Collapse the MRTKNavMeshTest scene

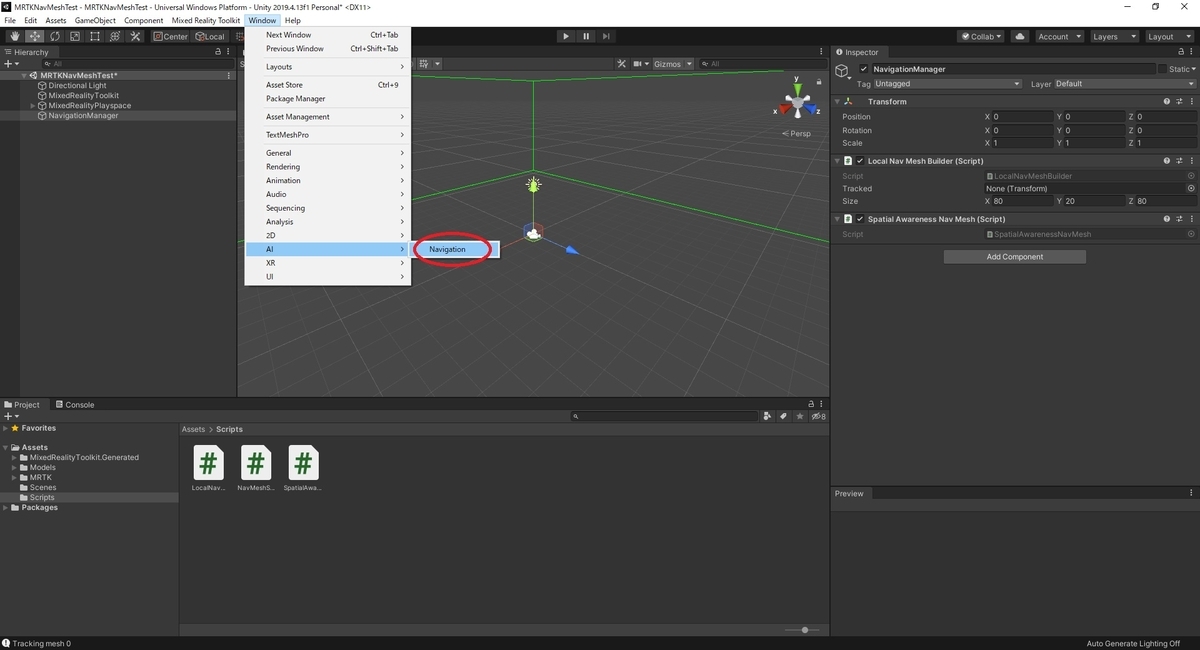tap(24, 75)
